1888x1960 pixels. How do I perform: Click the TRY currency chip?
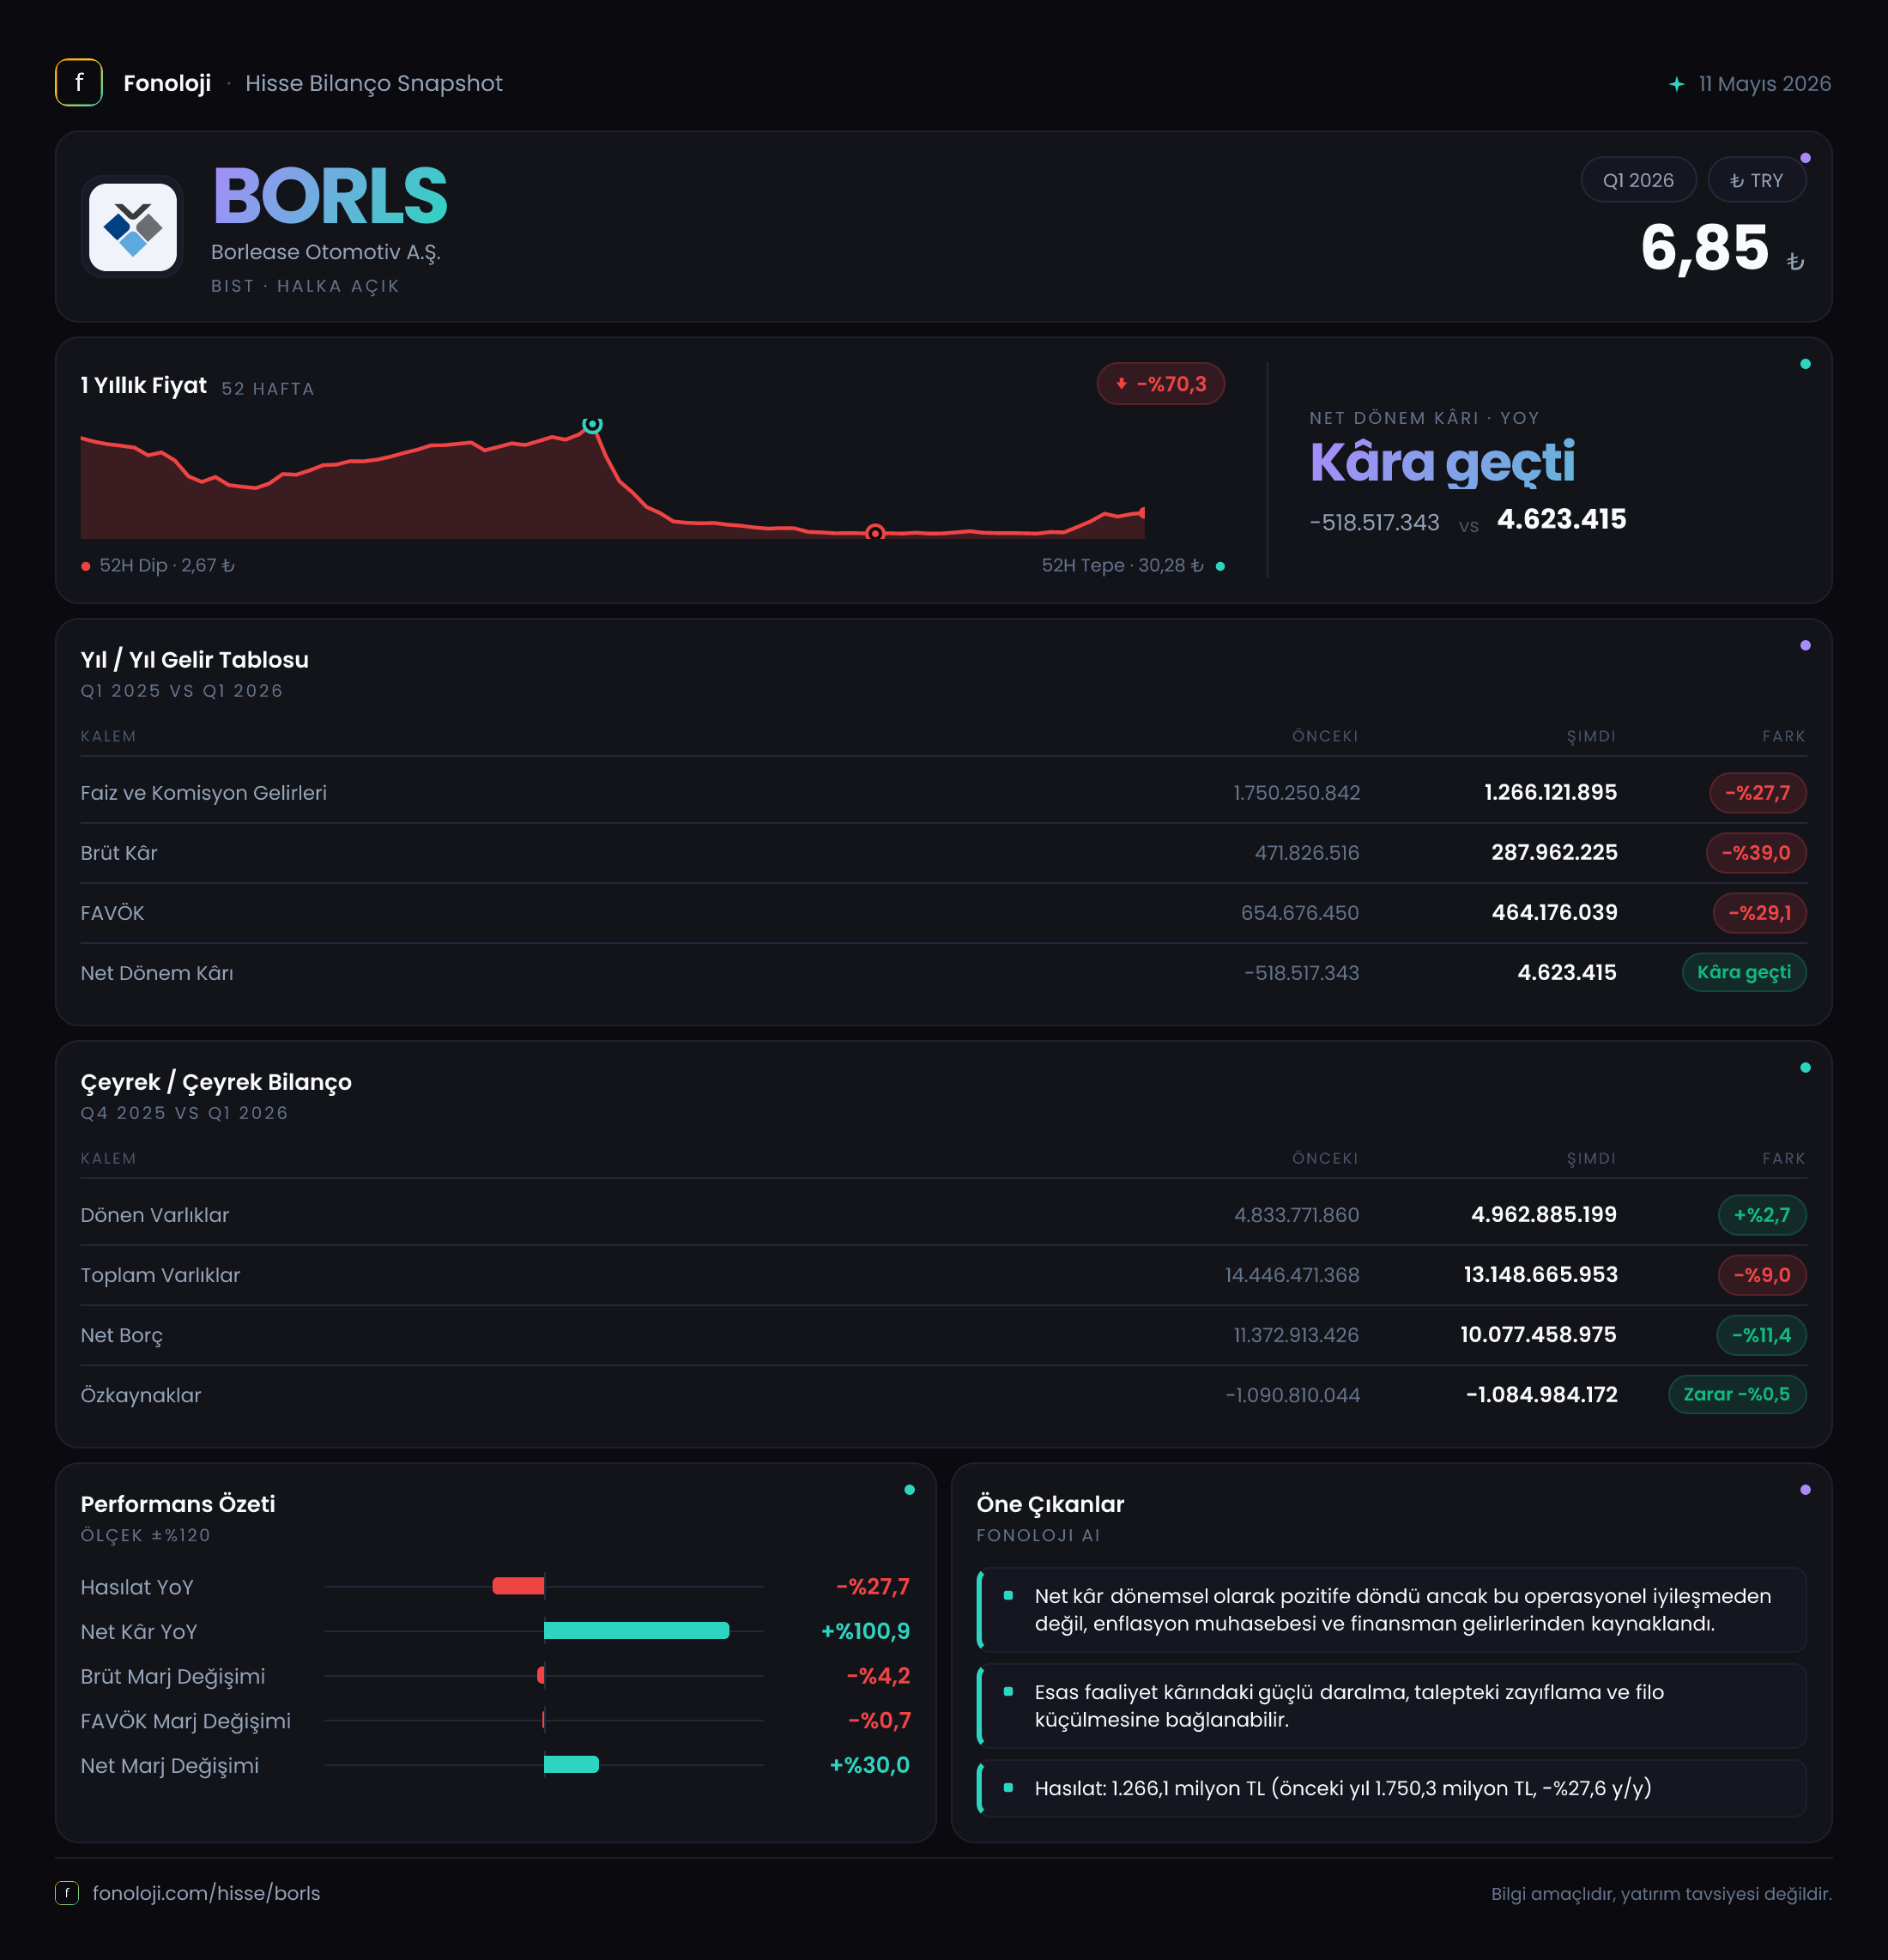(x=1757, y=180)
